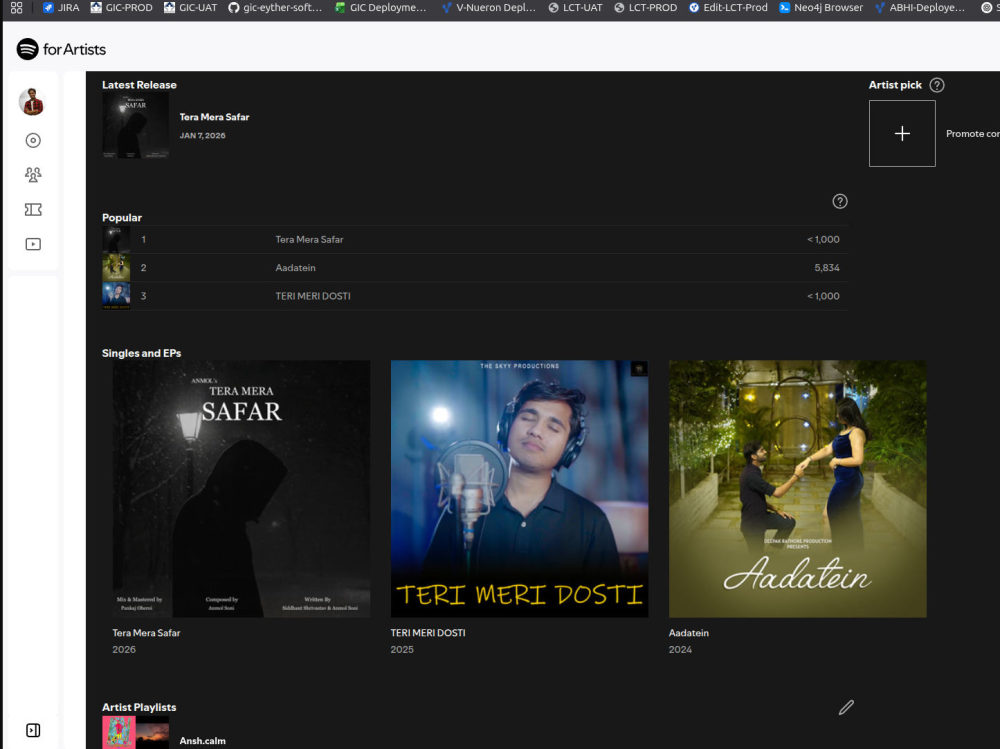Select TERI MERI DOSTI in the Popular list
Image resolution: width=1000 pixels, height=749 pixels.
point(475,296)
